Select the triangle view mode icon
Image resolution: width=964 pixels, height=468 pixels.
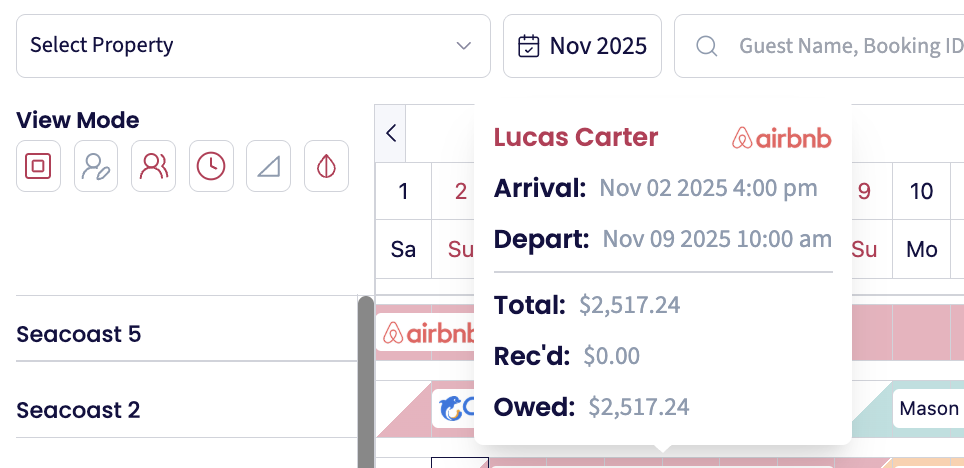click(x=268, y=166)
